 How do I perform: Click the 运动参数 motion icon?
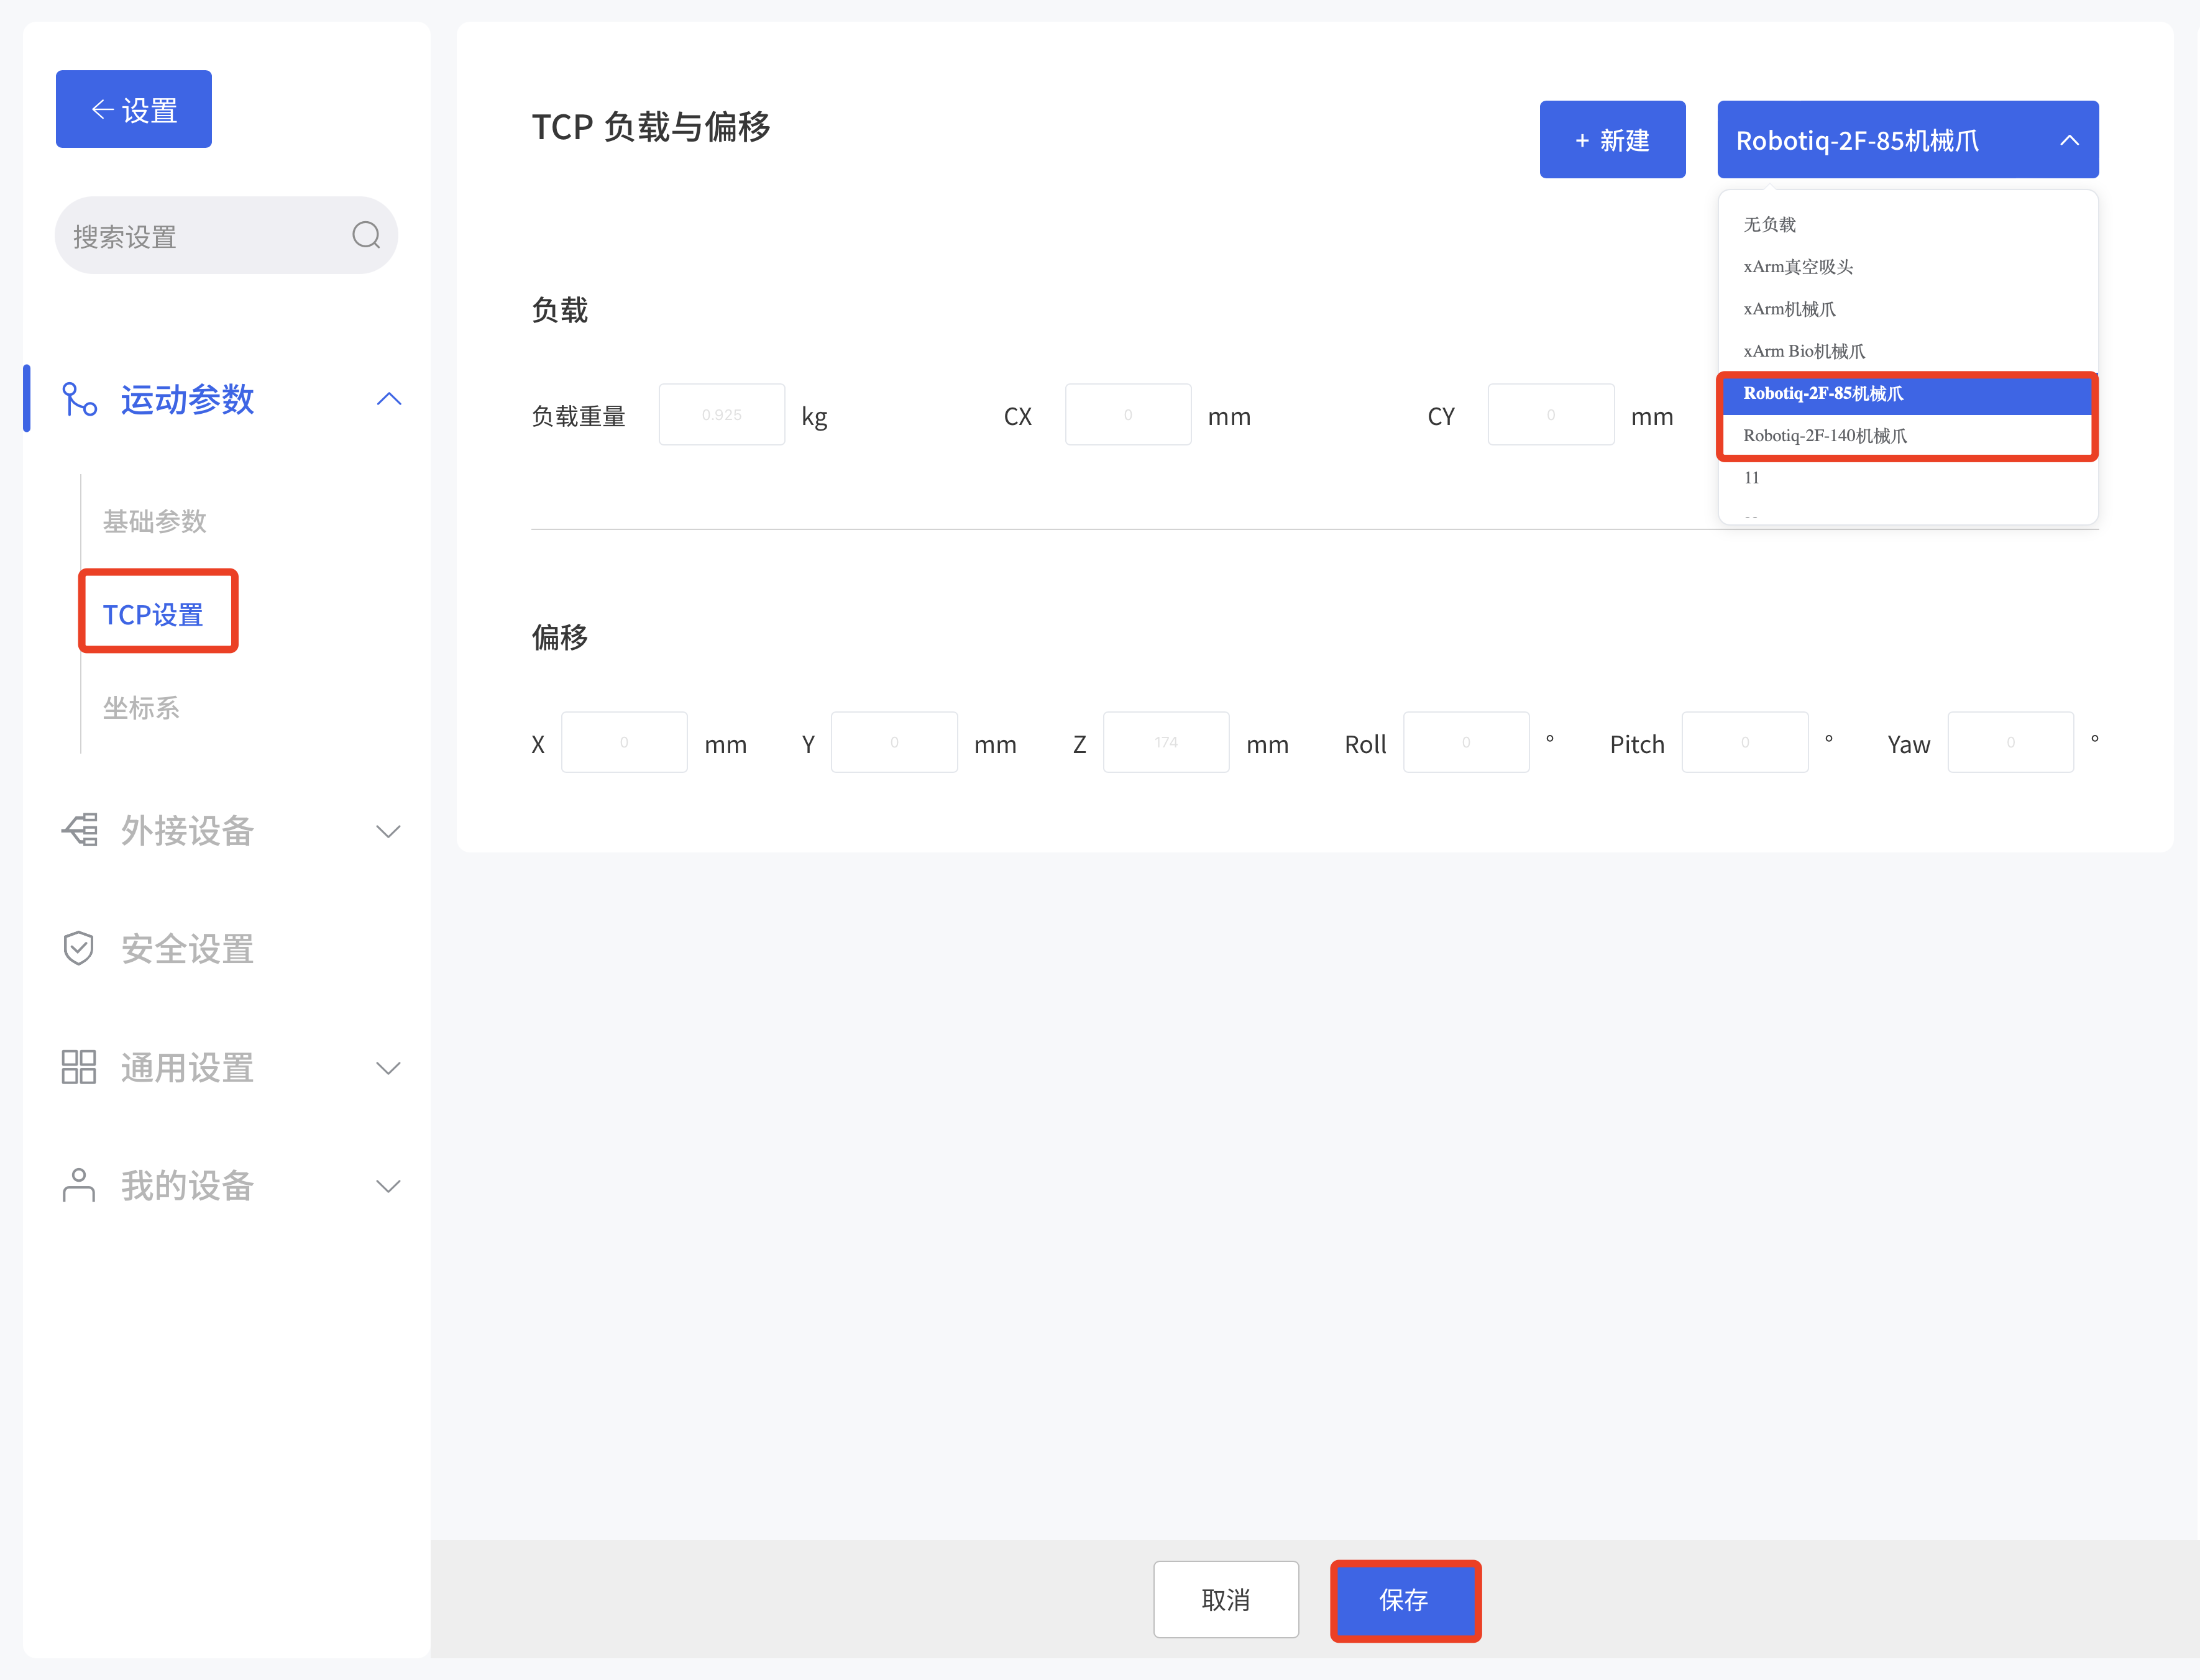79,399
